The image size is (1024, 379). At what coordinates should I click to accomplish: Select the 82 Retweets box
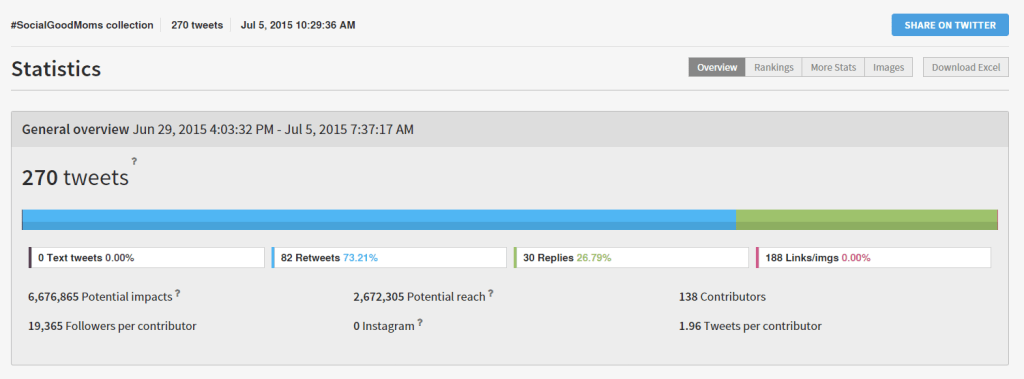pyautogui.click(x=389, y=257)
